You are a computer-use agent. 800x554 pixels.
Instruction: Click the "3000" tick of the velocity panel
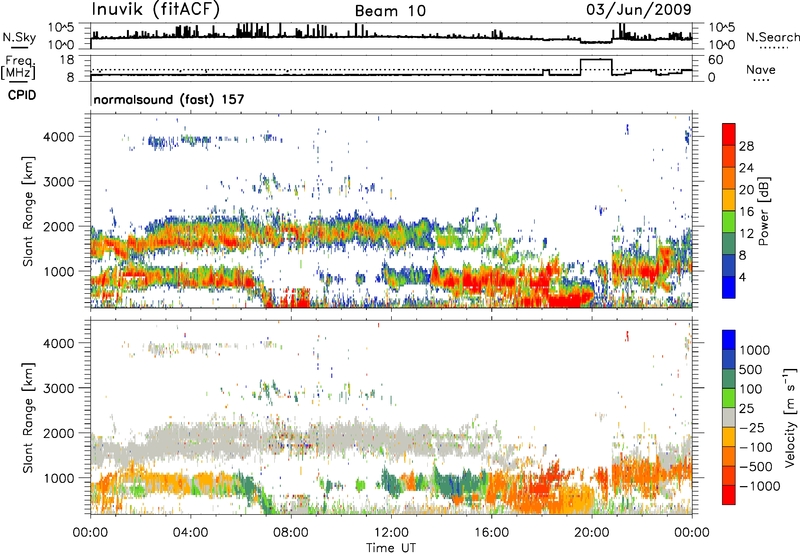59,388
